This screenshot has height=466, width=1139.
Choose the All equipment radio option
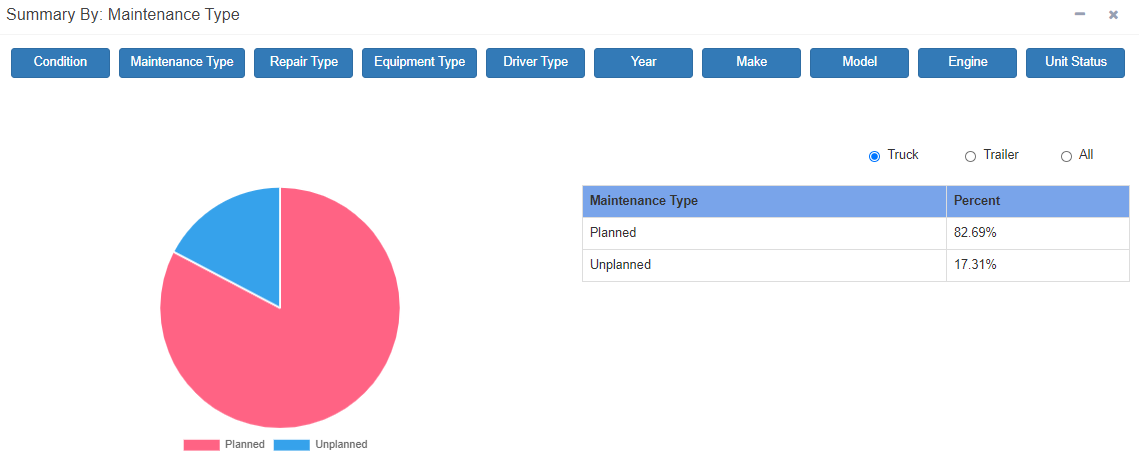[x=1066, y=156]
